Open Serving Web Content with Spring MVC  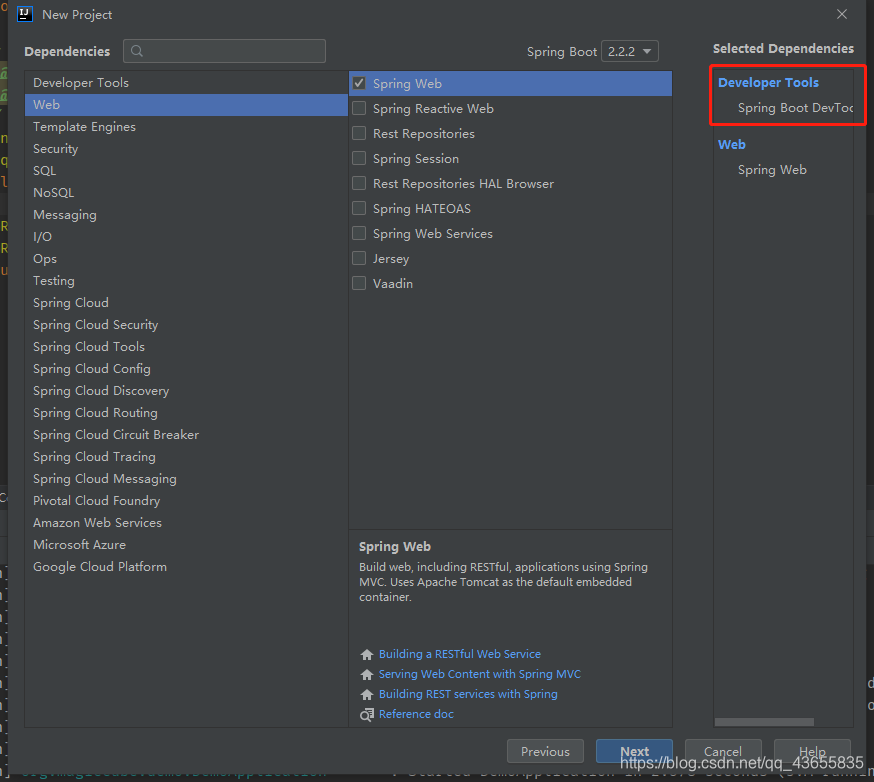480,674
